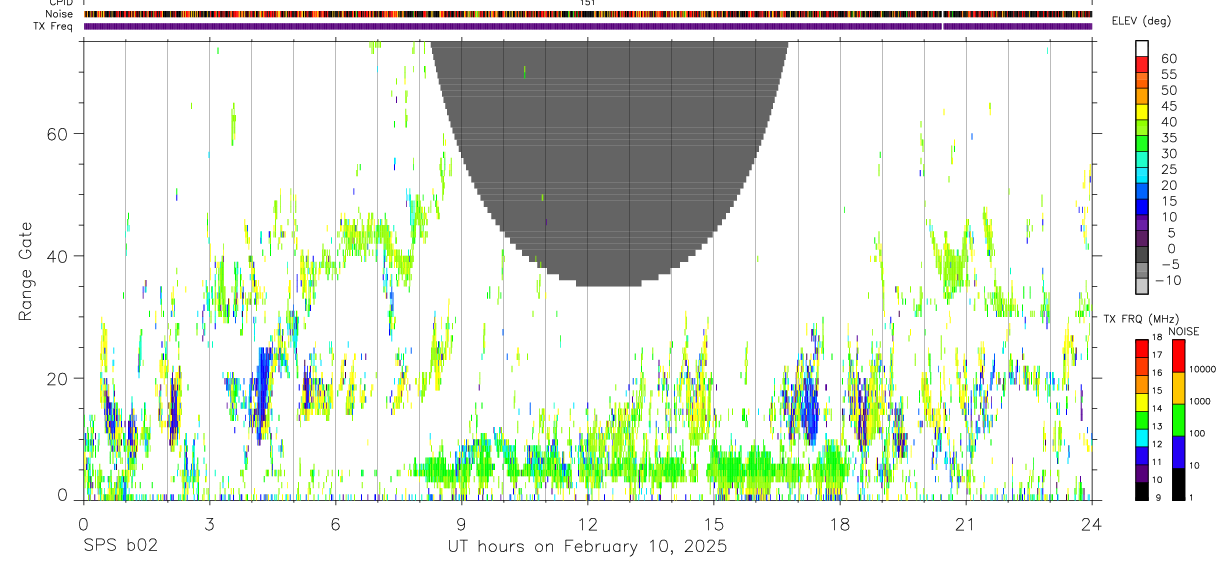Click the ELEV (deg) legend title

pos(1143,21)
